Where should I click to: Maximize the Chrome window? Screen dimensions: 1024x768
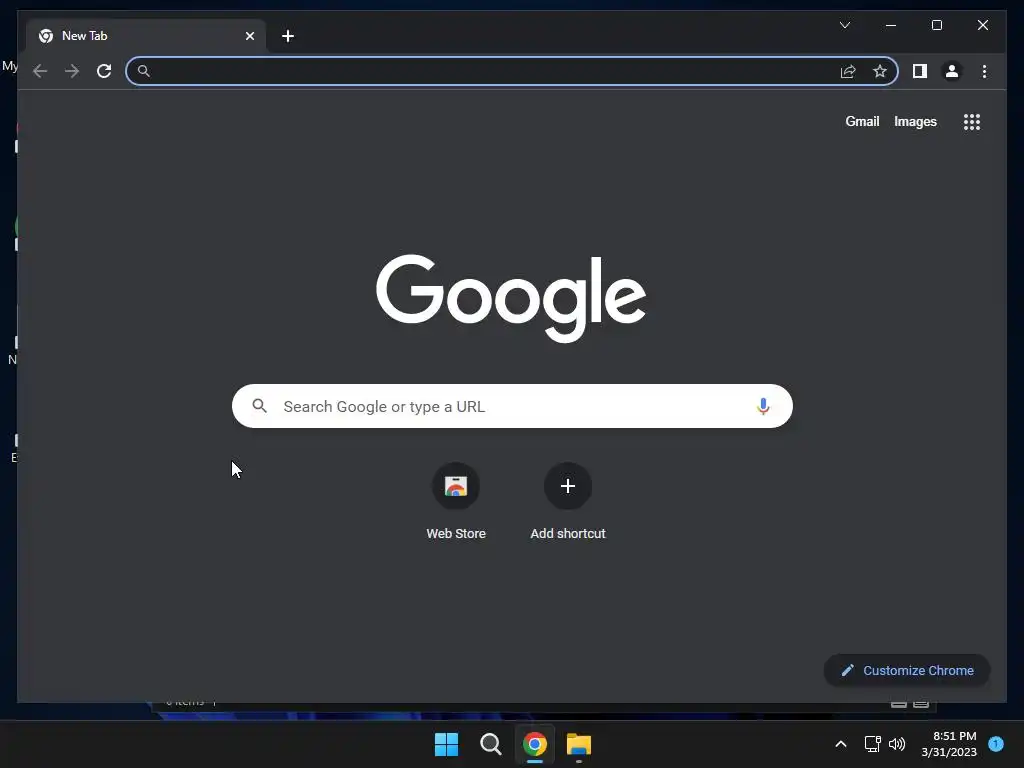936,25
